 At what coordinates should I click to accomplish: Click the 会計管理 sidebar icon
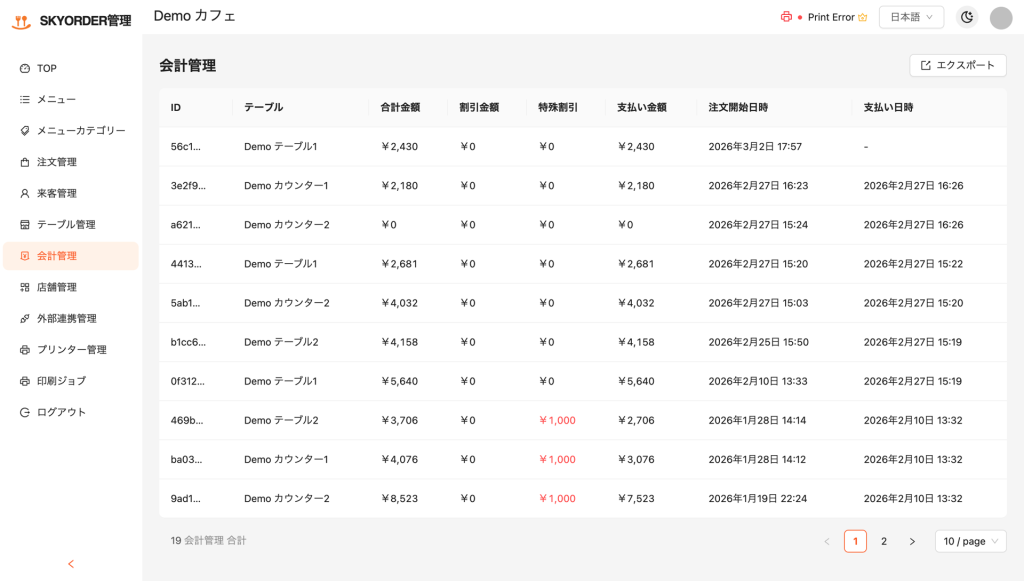25,256
